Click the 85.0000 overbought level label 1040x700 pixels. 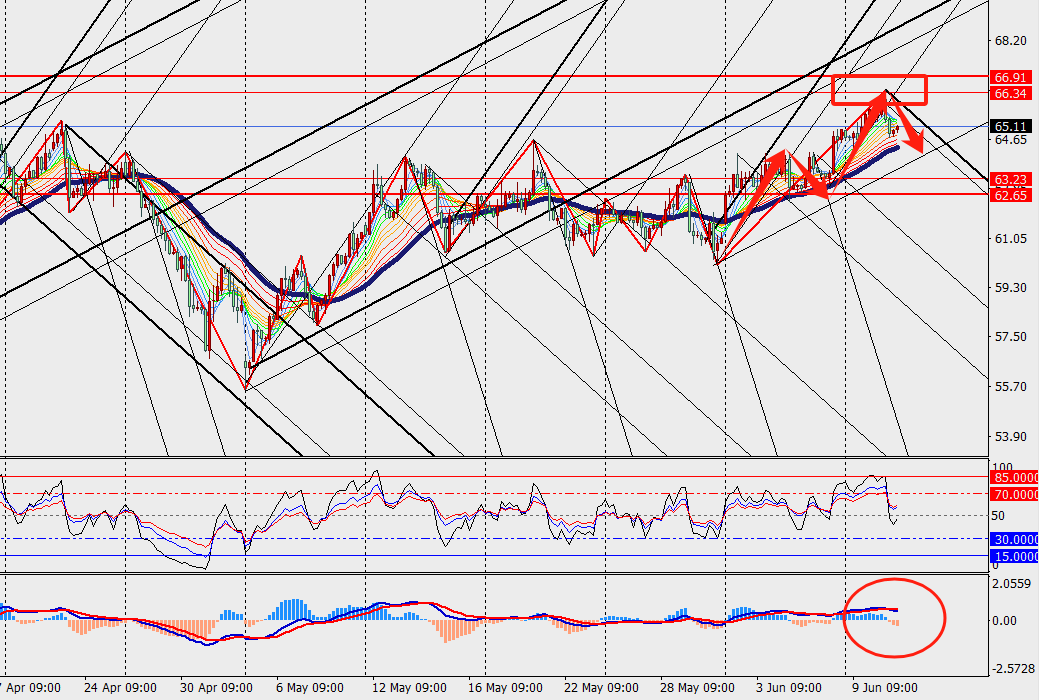tap(1014, 477)
